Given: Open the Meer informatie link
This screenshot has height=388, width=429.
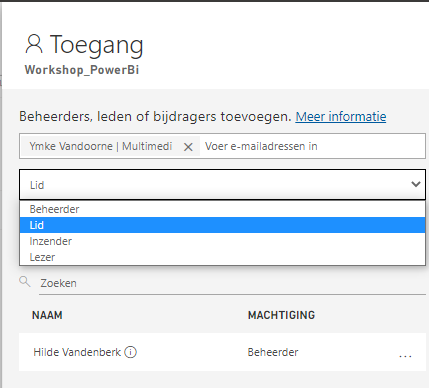Looking at the screenshot, I should point(341,117).
